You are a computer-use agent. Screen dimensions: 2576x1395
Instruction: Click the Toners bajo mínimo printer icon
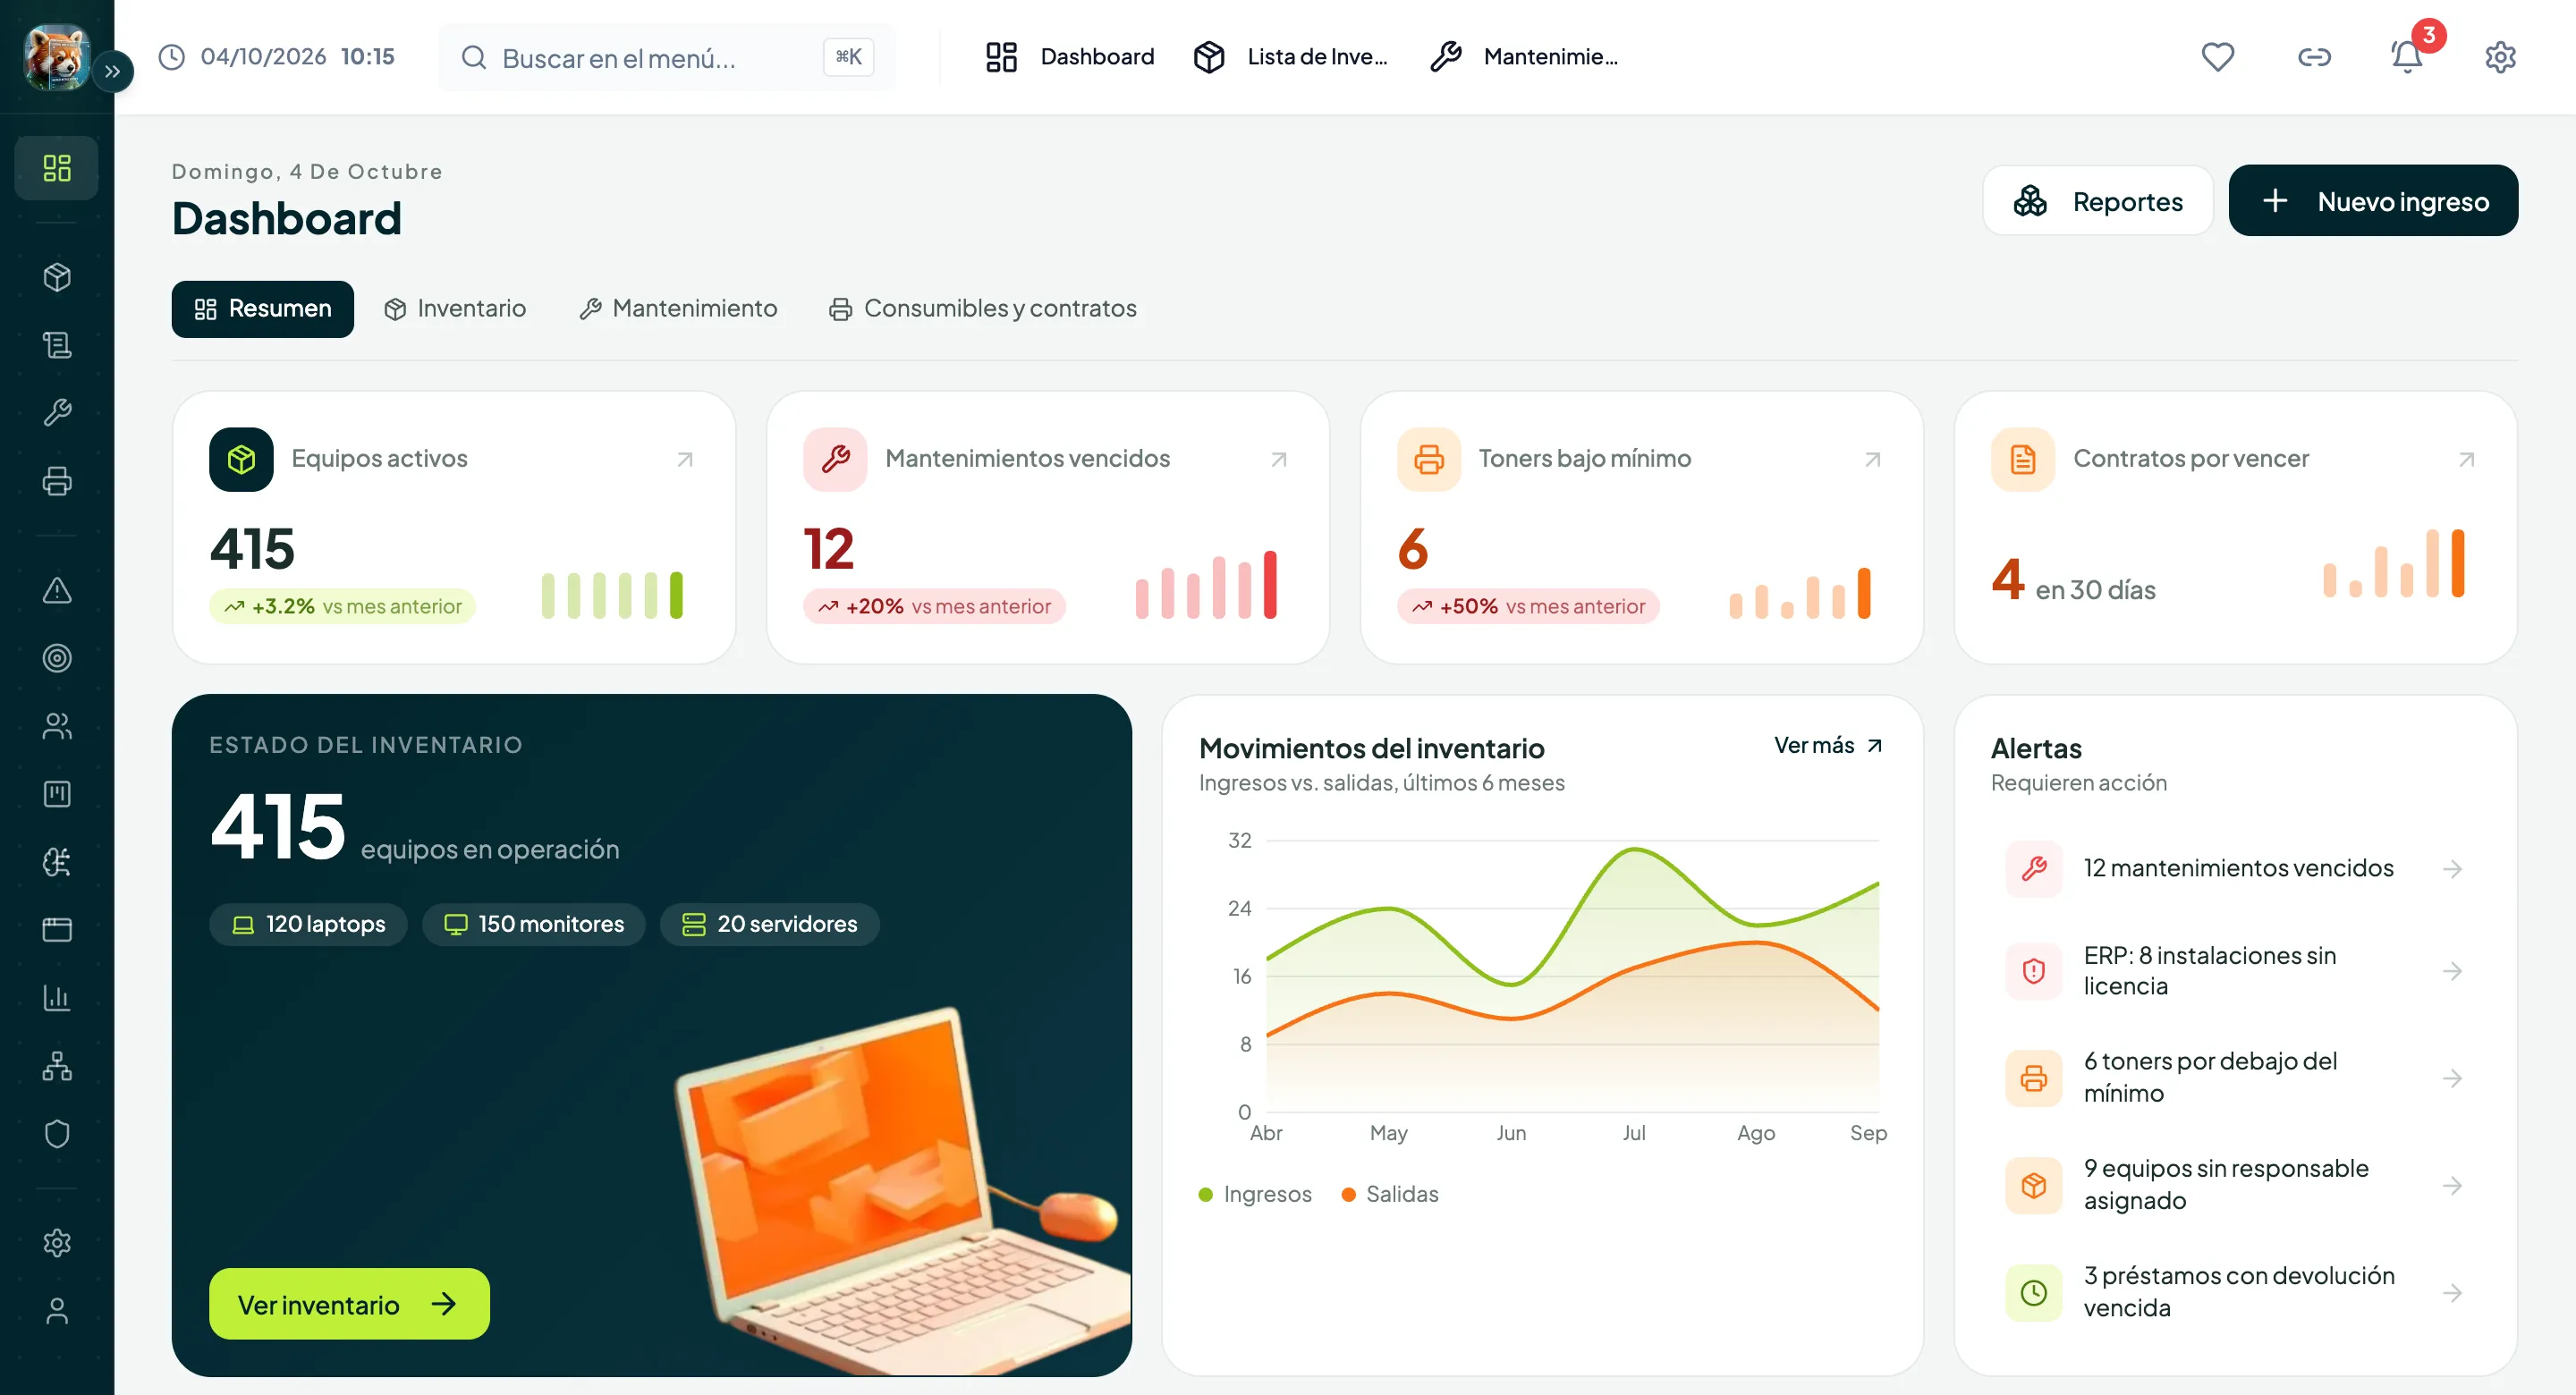(x=1429, y=460)
